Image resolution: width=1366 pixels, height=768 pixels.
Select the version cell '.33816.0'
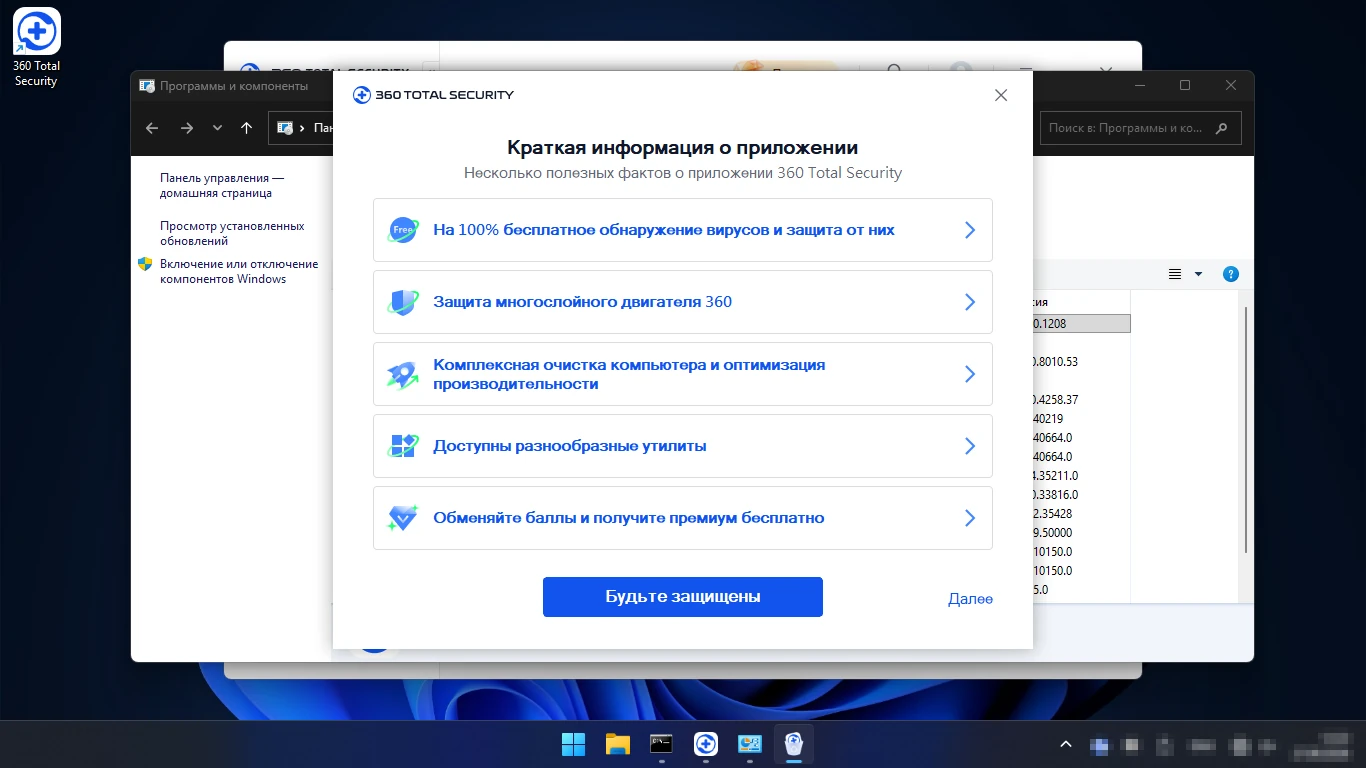1058,494
